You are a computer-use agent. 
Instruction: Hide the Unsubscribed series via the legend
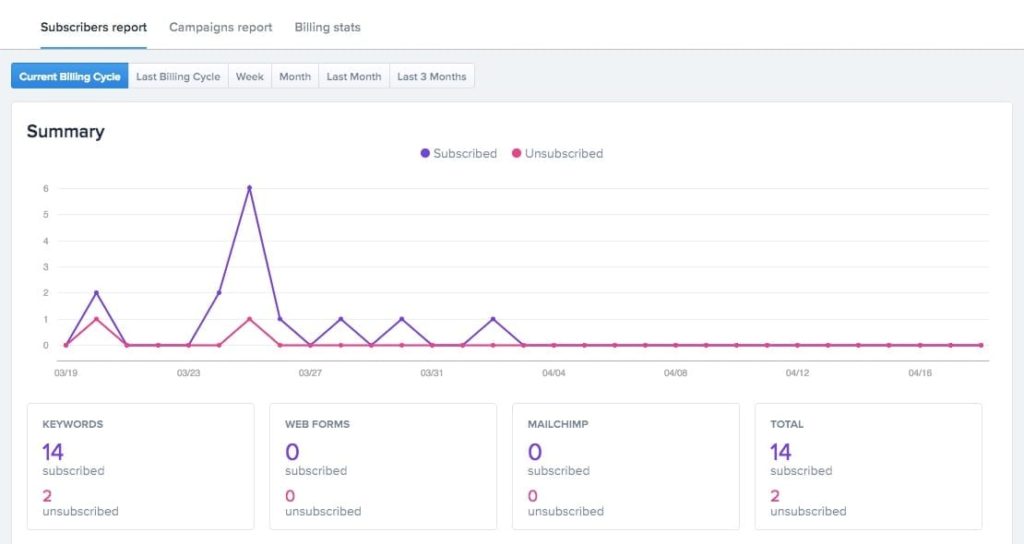[x=557, y=154]
